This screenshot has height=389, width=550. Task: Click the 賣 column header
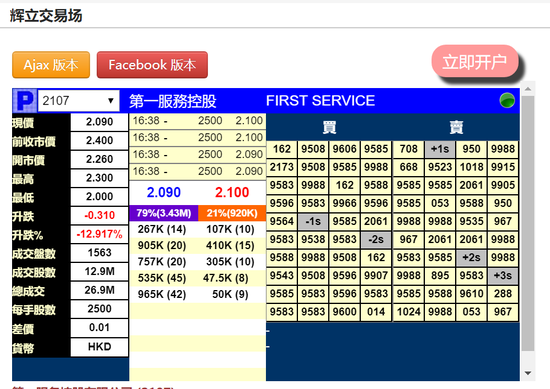[x=456, y=127]
